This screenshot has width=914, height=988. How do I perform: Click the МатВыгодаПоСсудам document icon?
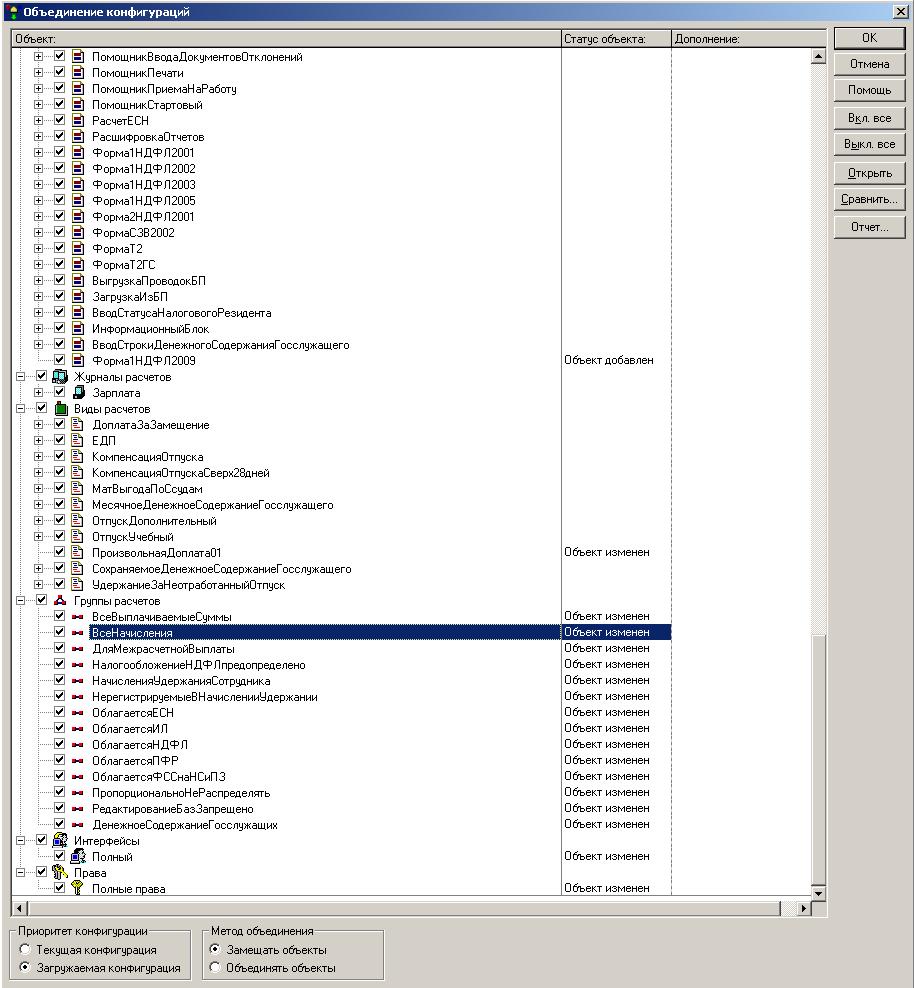click(x=77, y=489)
